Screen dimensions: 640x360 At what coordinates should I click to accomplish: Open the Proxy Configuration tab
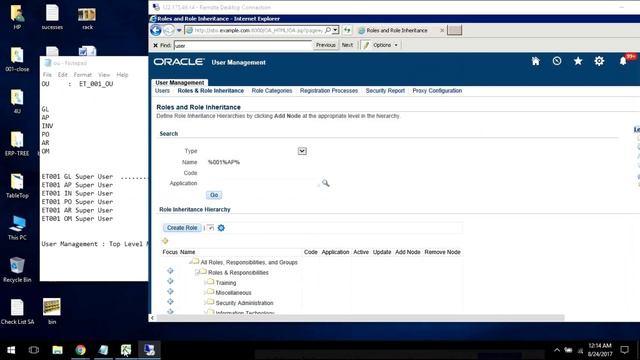click(x=437, y=91)
